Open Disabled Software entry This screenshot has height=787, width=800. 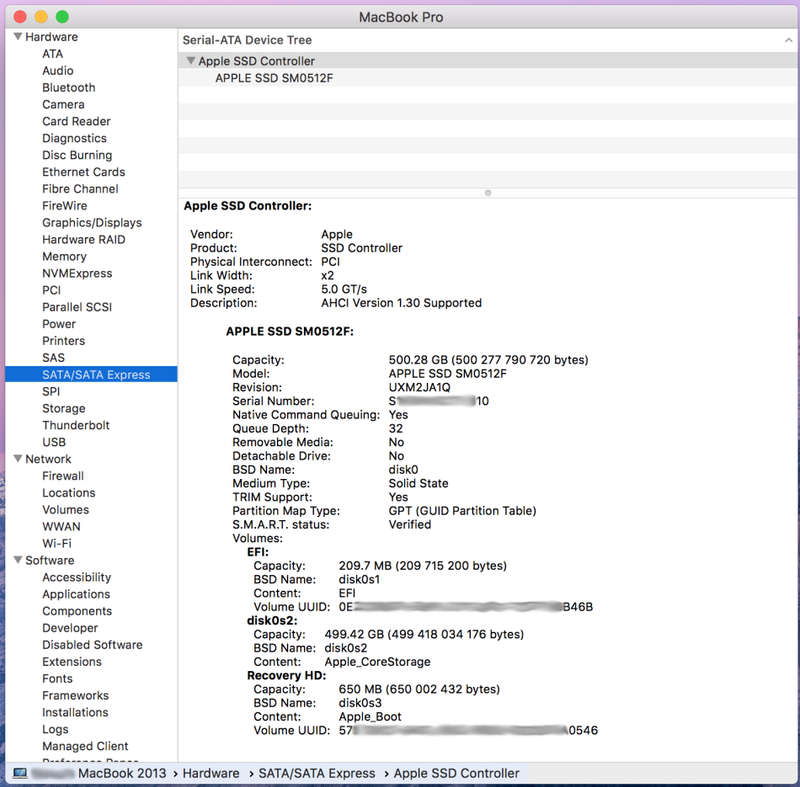(92, 644)
